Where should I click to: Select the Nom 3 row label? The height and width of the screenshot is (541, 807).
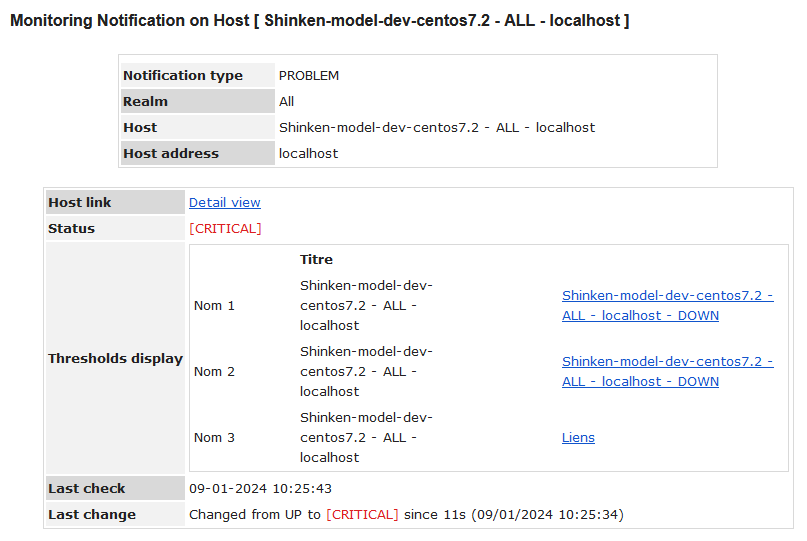click(x=214, y=438)
